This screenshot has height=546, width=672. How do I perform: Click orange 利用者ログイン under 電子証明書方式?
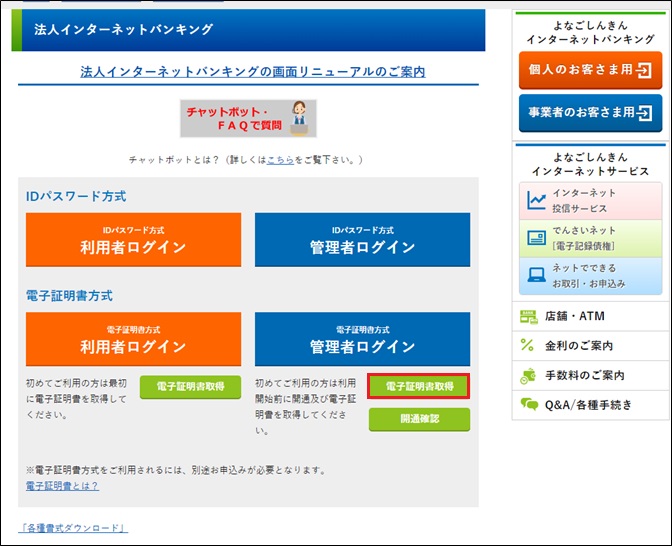pos(133,339)
